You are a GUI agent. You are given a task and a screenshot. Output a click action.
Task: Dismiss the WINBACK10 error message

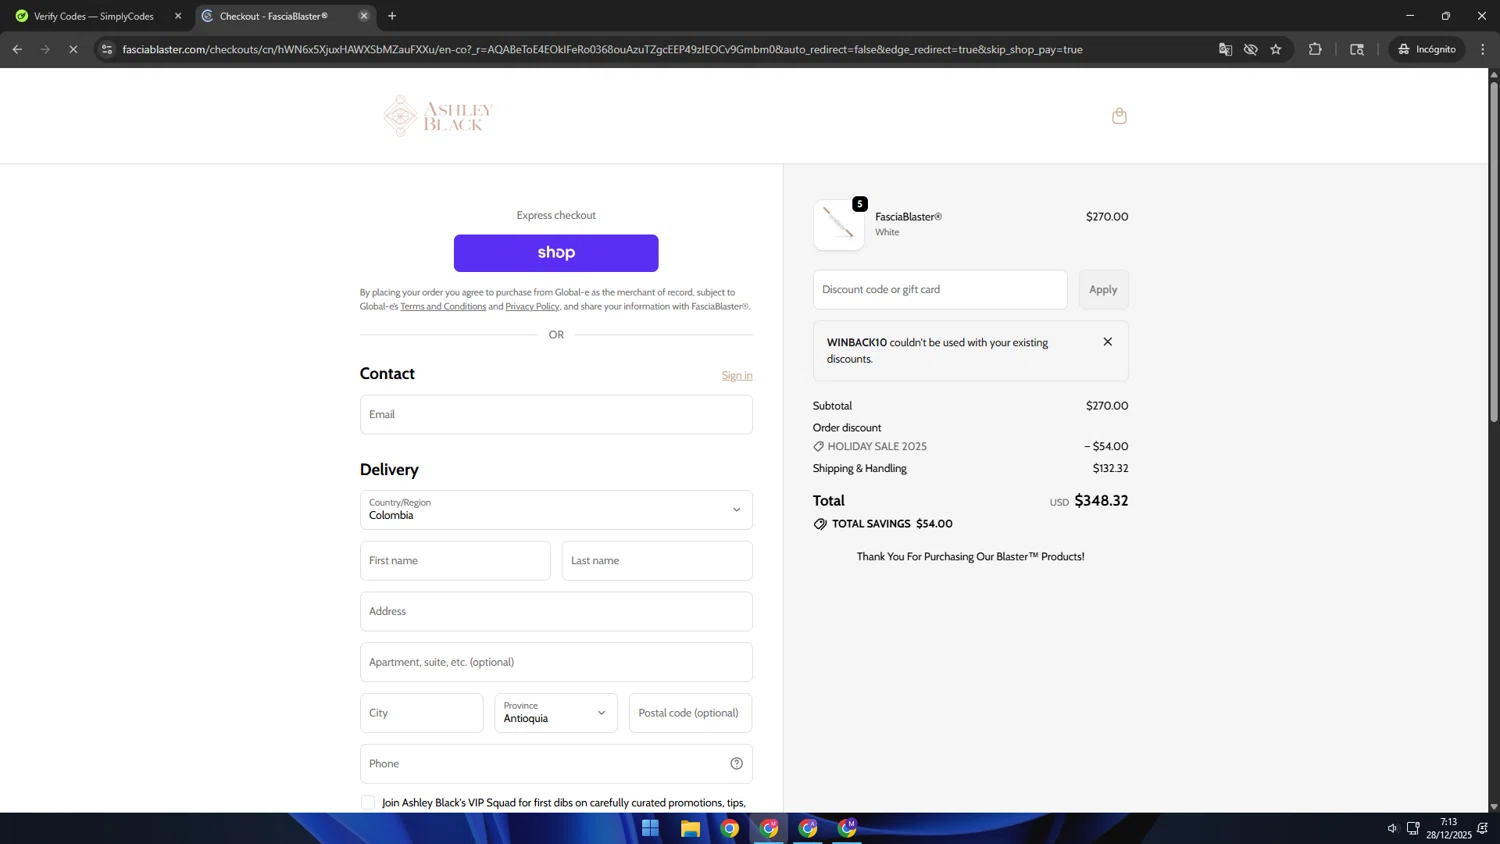point(1107,342)
